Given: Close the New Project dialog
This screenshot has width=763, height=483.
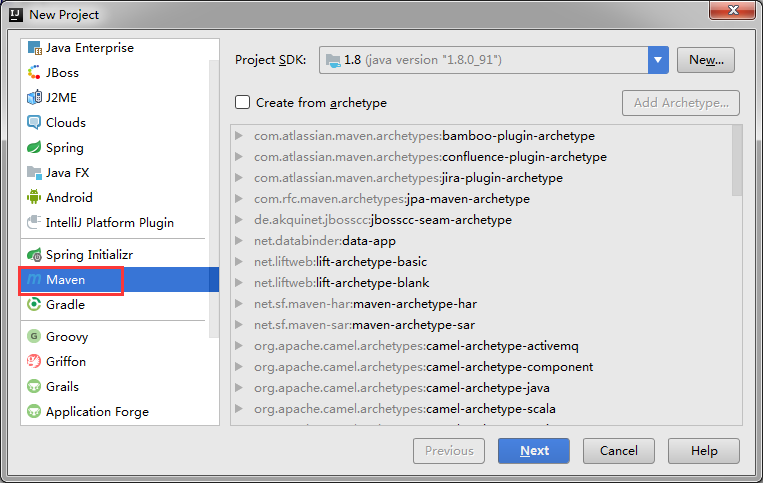Looking at the screenshot, I should click(732, 10).
